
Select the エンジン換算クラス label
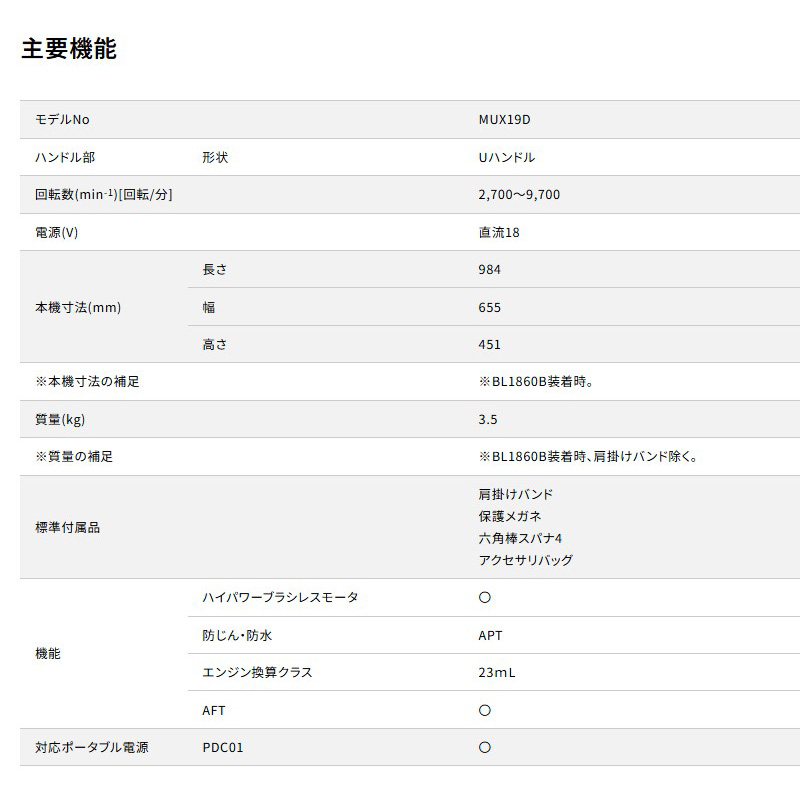coord(257,672)
